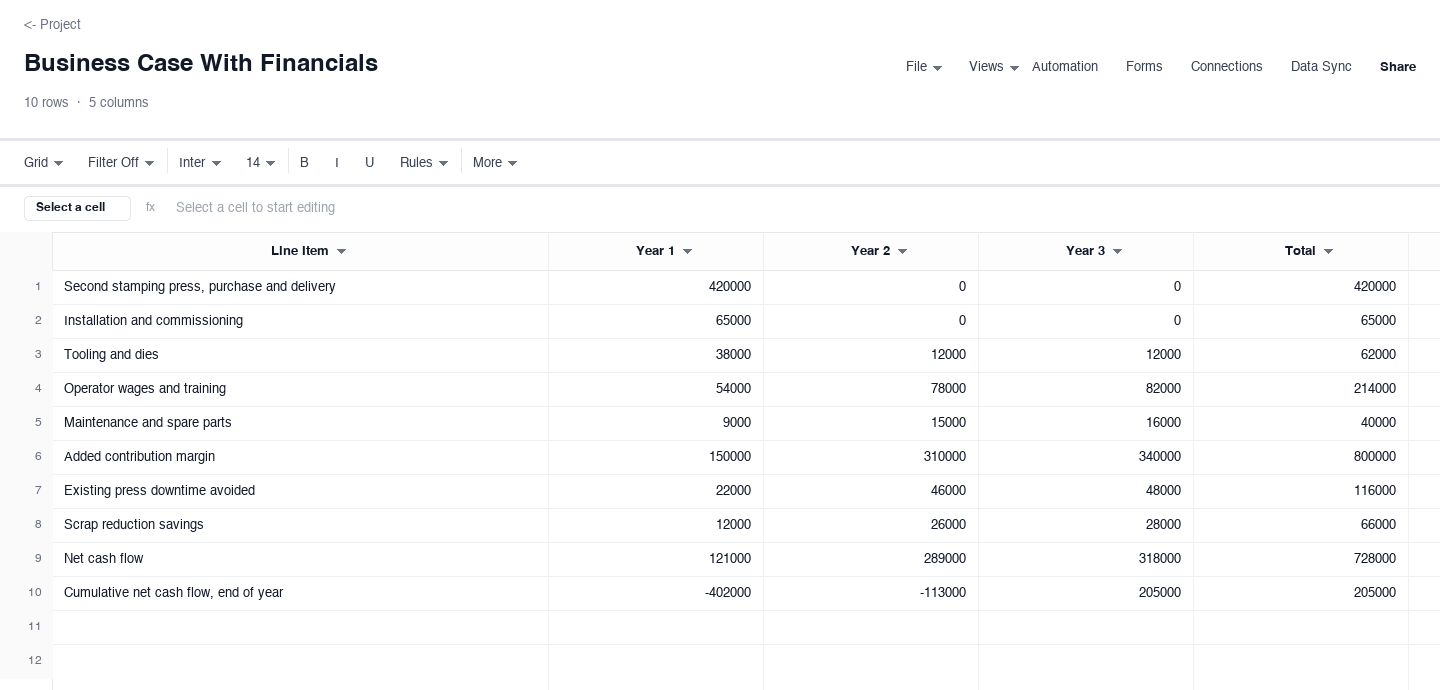The width and height of the screenshot is (1440, 690).
Task: Select Year 2 value 310000
Action: pyautogui.click(x=871, y=457)
